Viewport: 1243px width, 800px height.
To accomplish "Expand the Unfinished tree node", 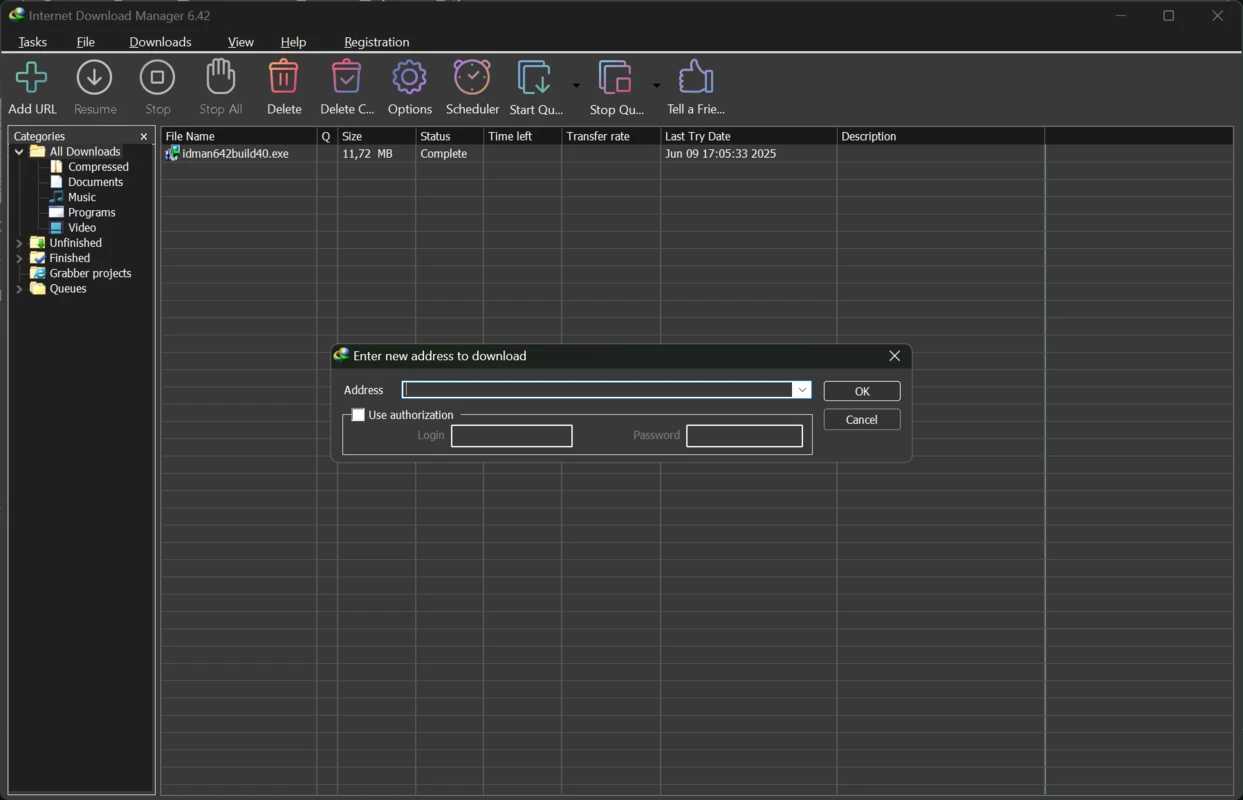I will coord(19,243).
